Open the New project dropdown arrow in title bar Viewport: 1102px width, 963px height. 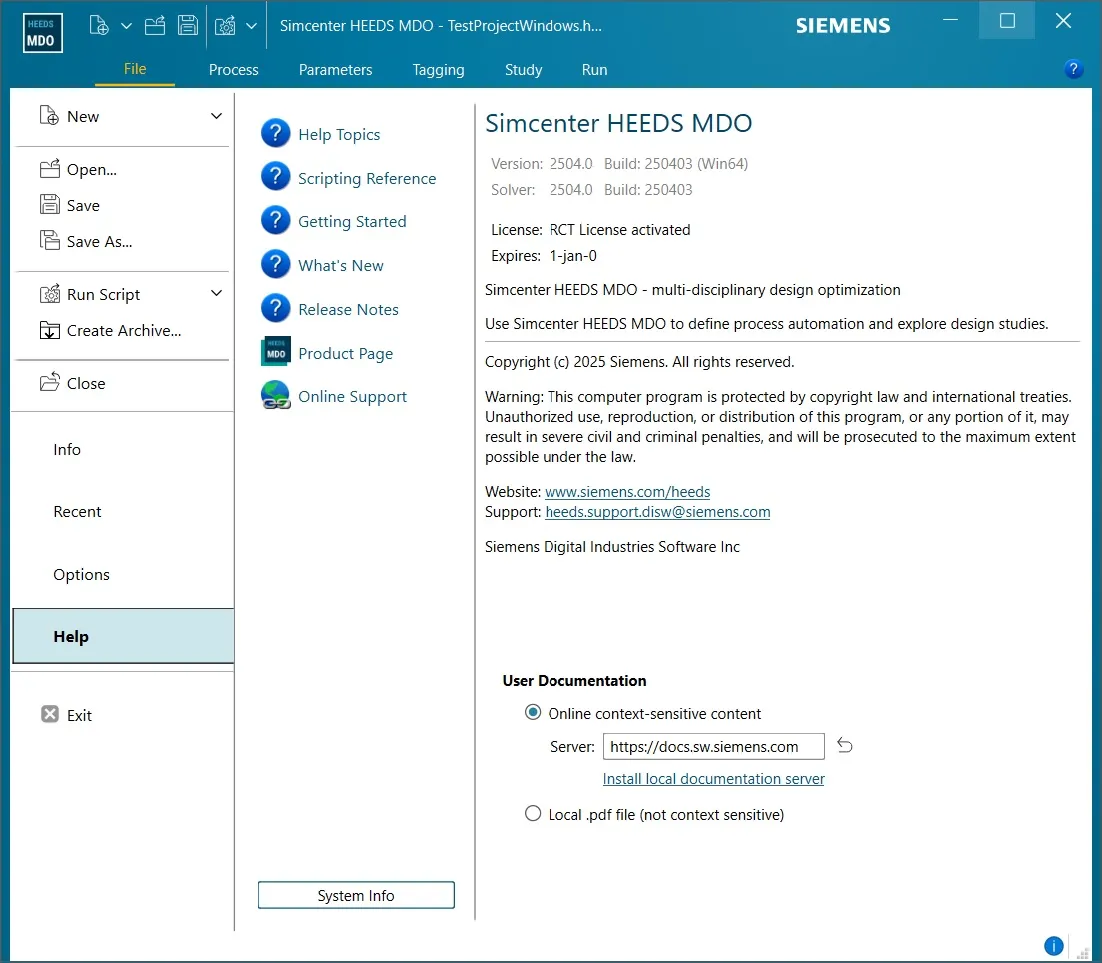[127, 26]
